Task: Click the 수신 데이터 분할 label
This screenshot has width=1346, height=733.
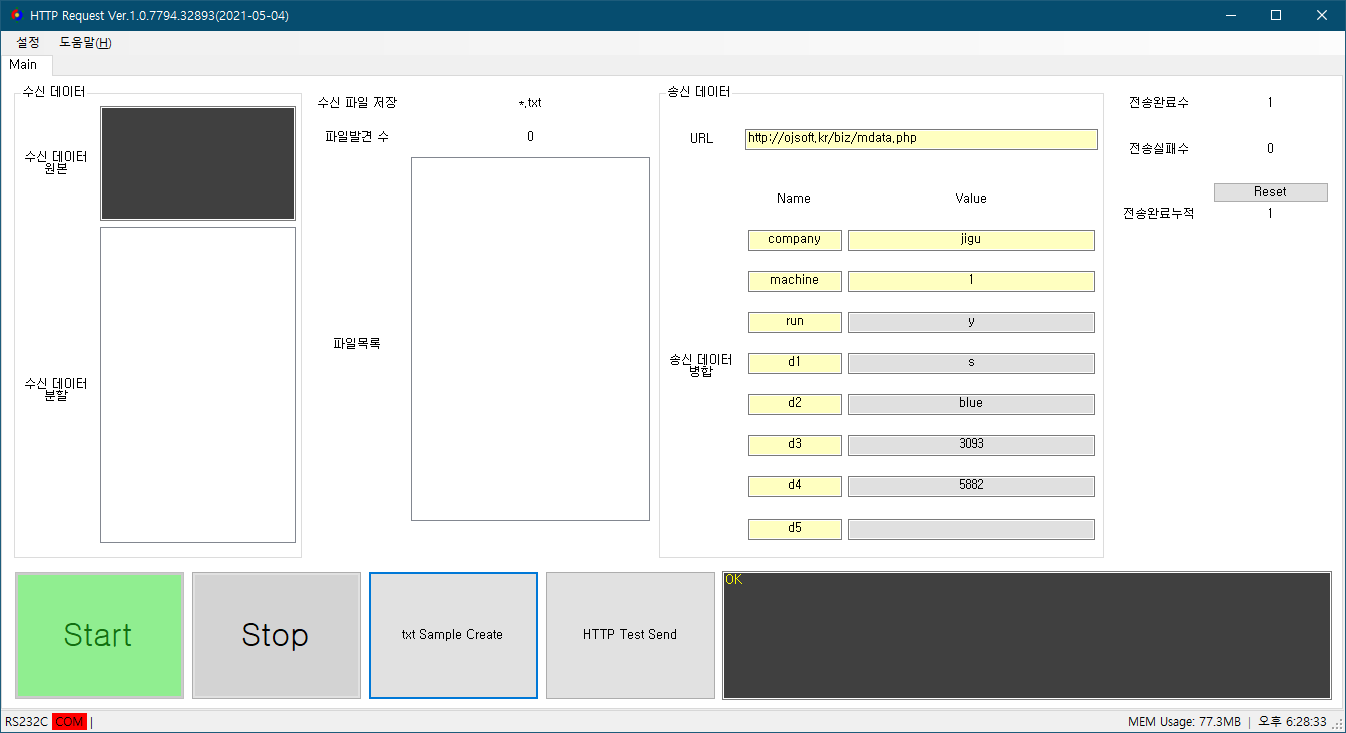Action: 56,390
